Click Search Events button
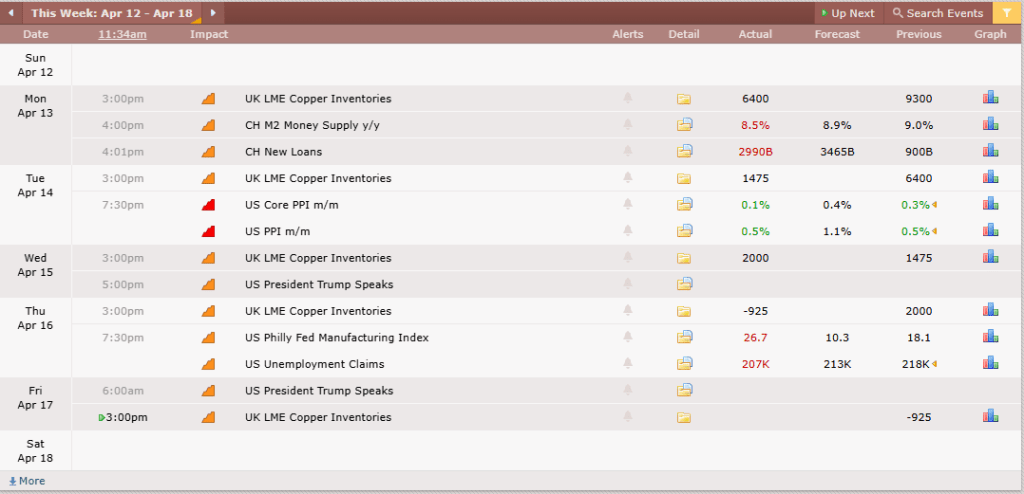The image size is (1024, 494). tap(937, 13)
